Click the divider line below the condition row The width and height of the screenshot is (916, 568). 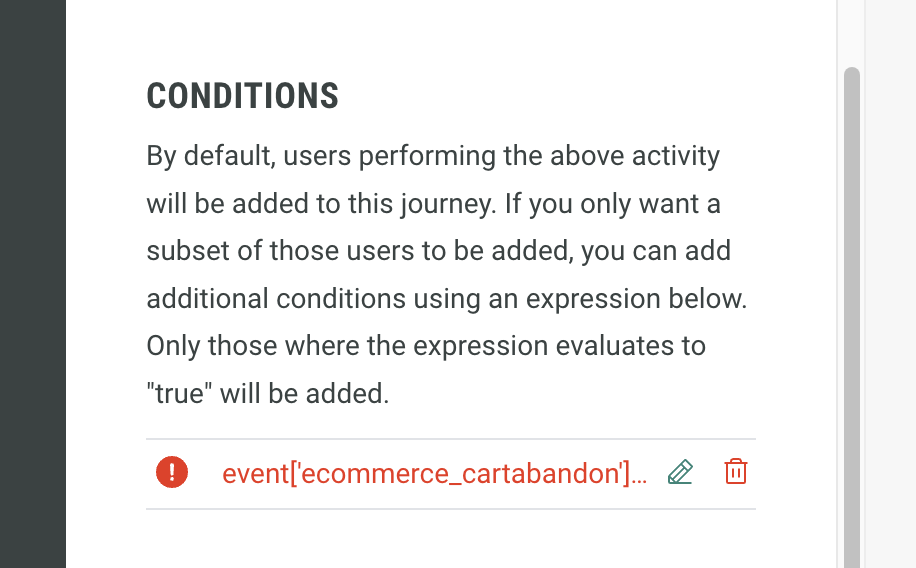450,509
